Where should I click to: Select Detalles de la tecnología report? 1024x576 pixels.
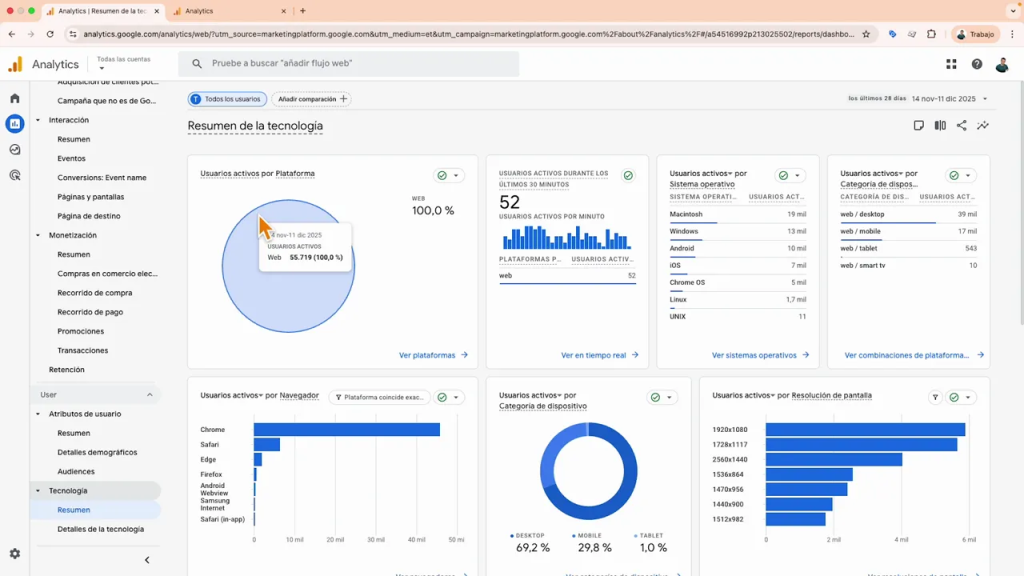point(100,529)
